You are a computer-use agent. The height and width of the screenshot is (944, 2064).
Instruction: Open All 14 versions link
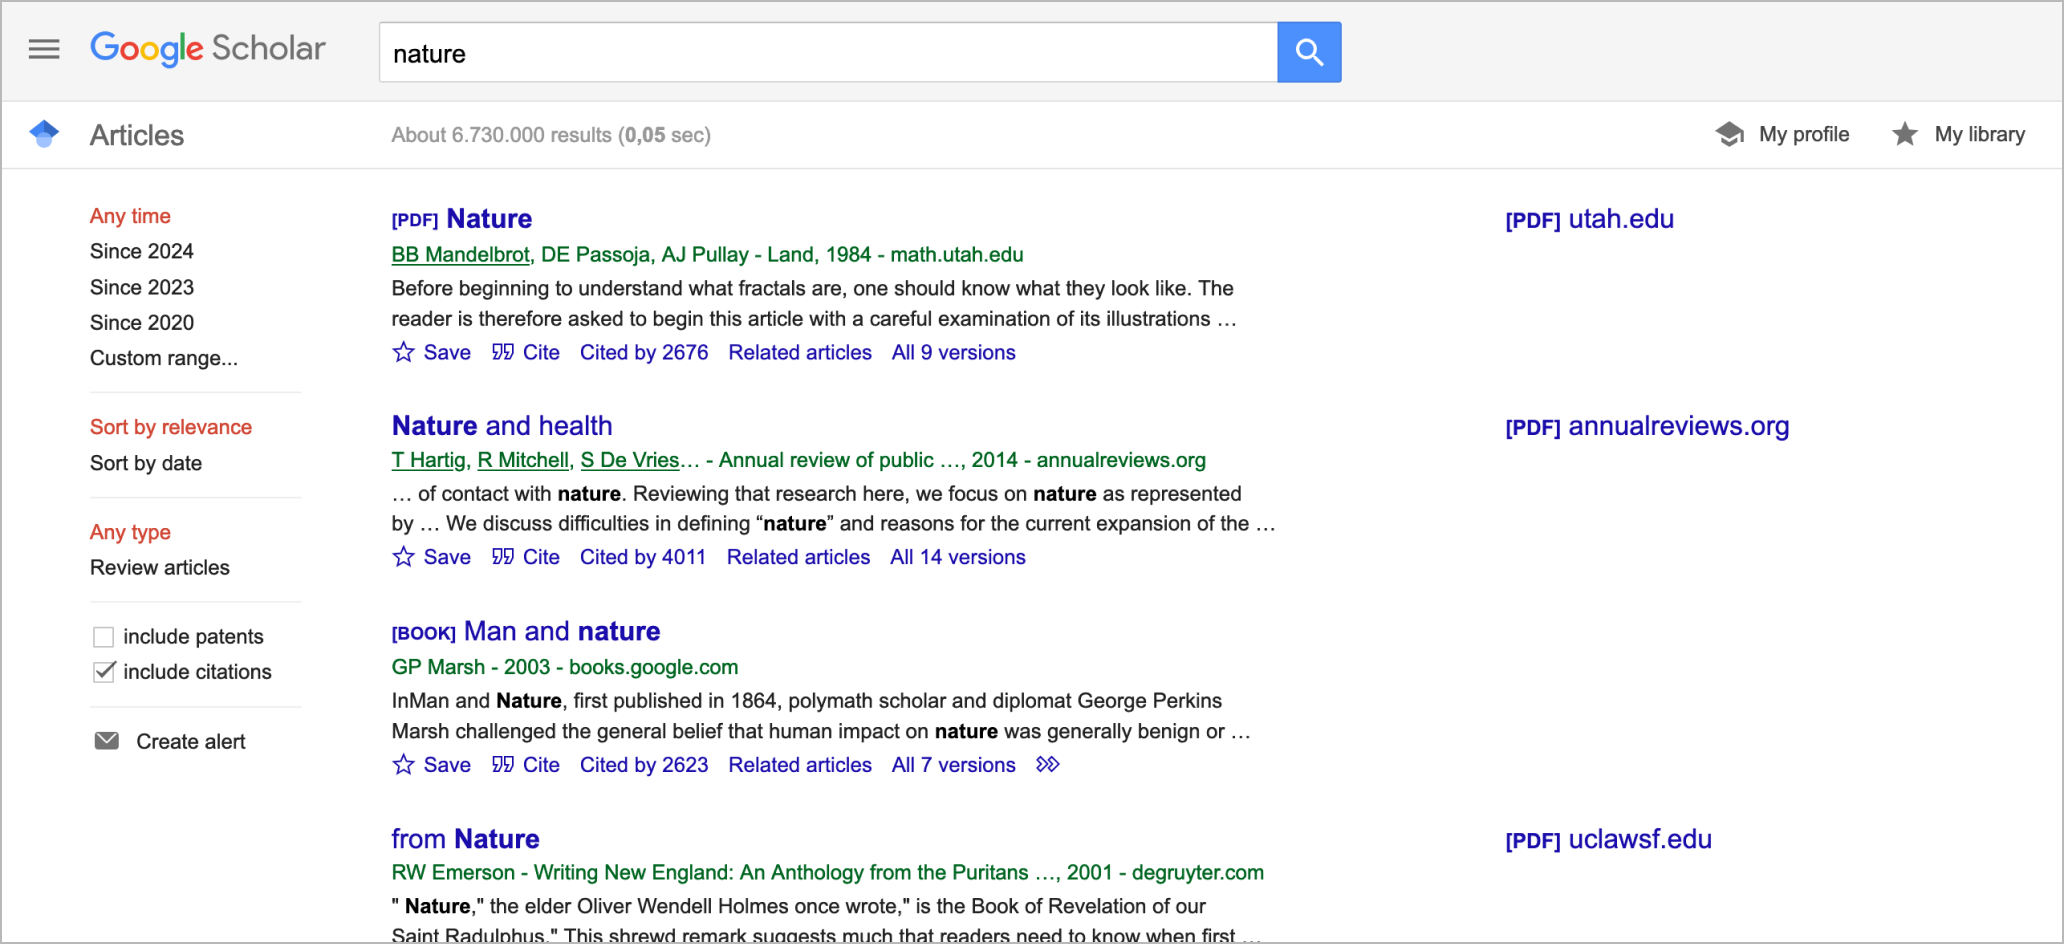pyautogui.click(x=958, y=557)
